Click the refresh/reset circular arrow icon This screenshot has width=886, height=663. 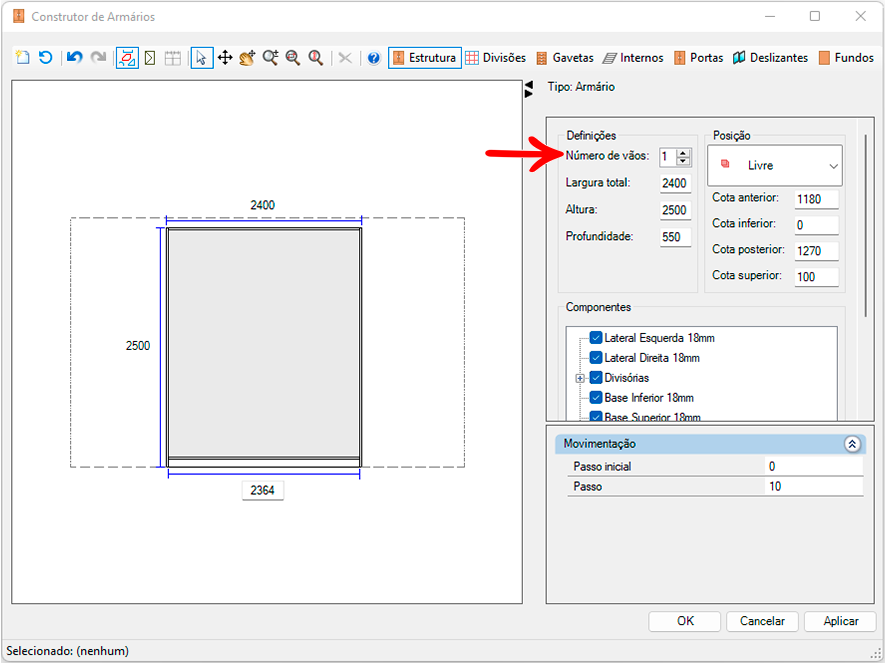pyautogui.click(x=45, y=58)
